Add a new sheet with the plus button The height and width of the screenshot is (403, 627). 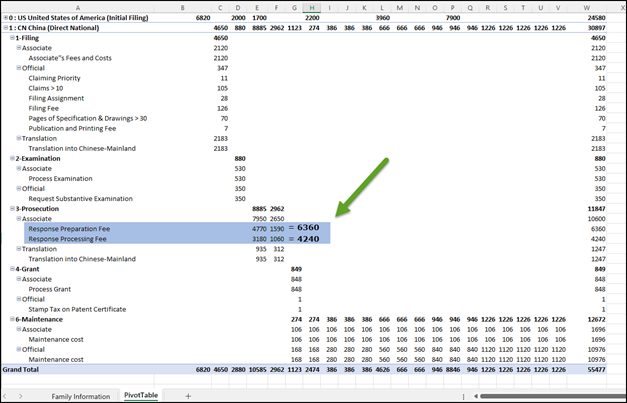tap(187, 396)
